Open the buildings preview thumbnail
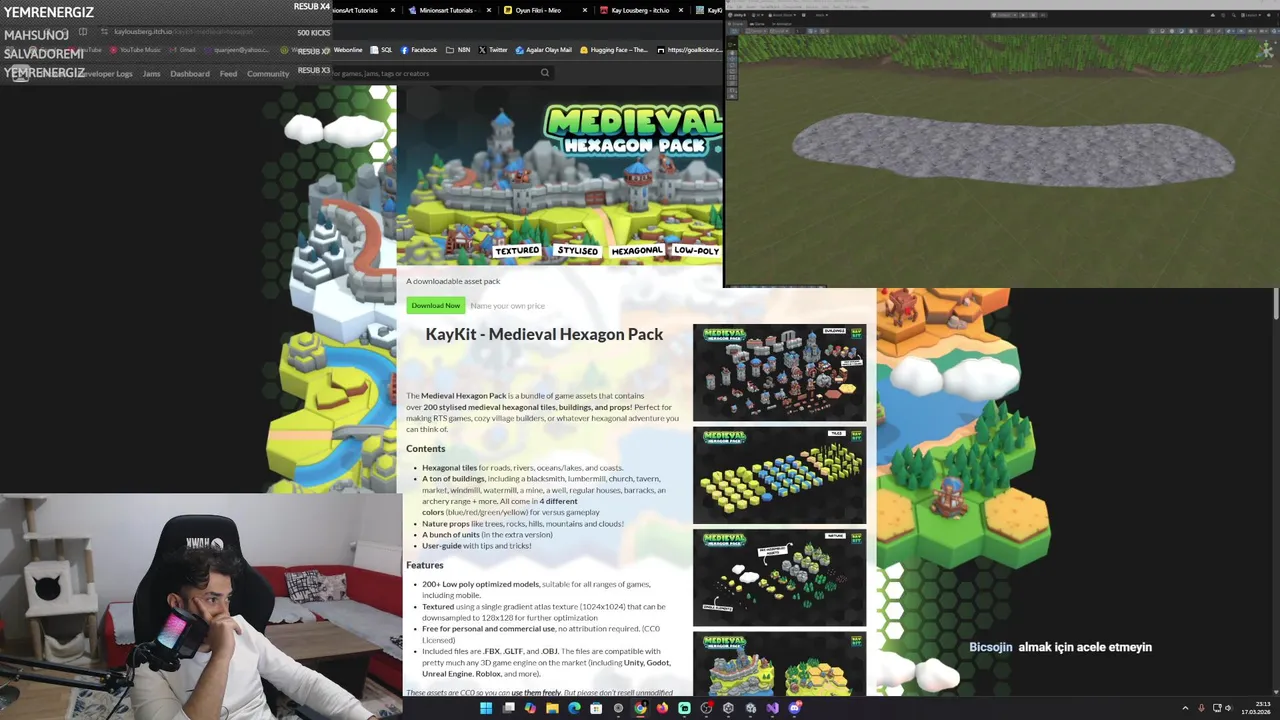The image size is (1280, 720). pyautogui.click(x=779, y=372)
